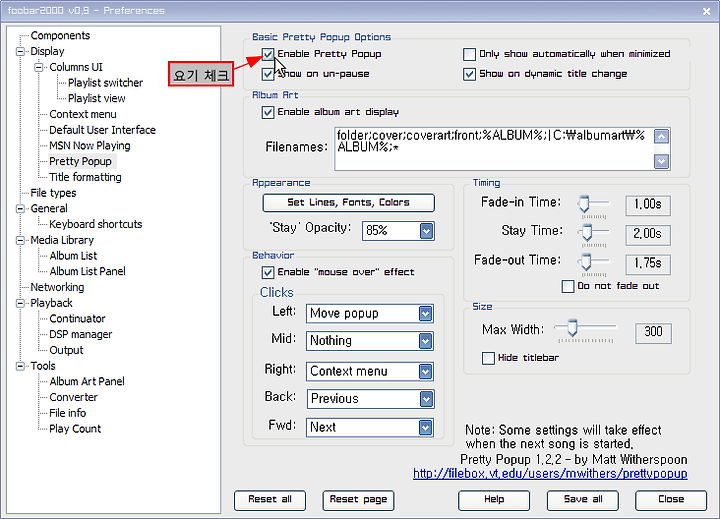Viewport: 720px width, 519px height.
Task: Select Album Art Panel tree item
Action: pyautogui.click(x=87, y=382)
